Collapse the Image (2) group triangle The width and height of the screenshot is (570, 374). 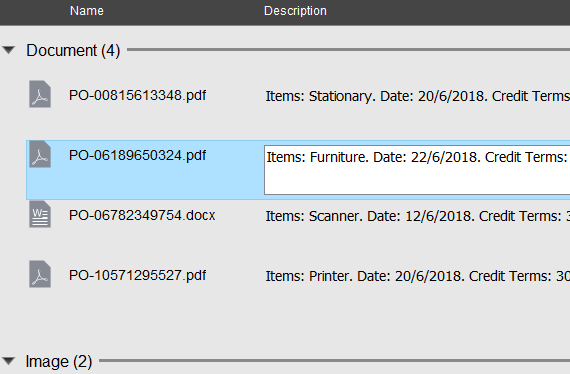pyautogui.click(x=8, y=361)
